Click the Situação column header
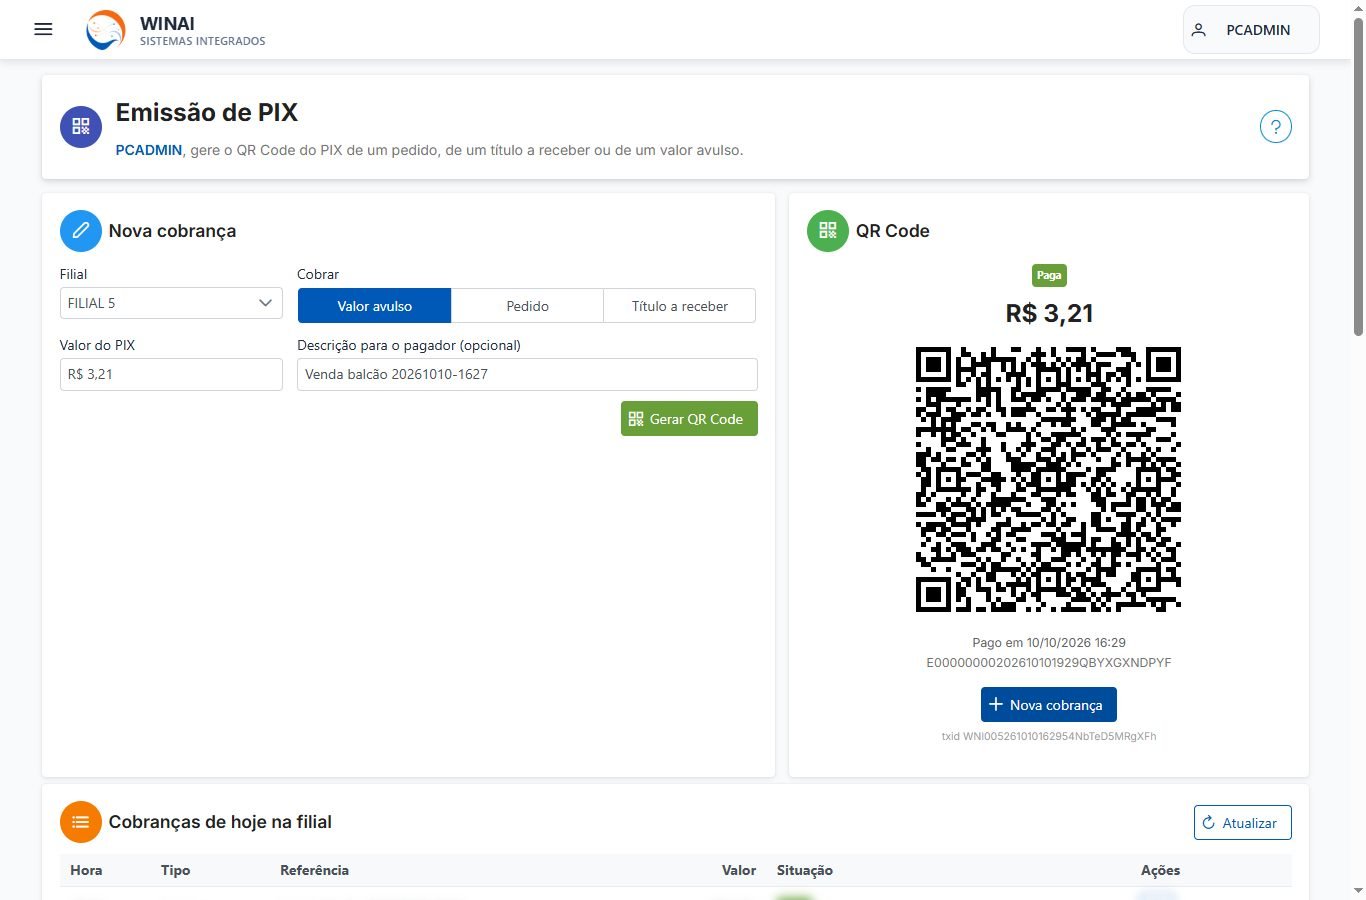 805,870
